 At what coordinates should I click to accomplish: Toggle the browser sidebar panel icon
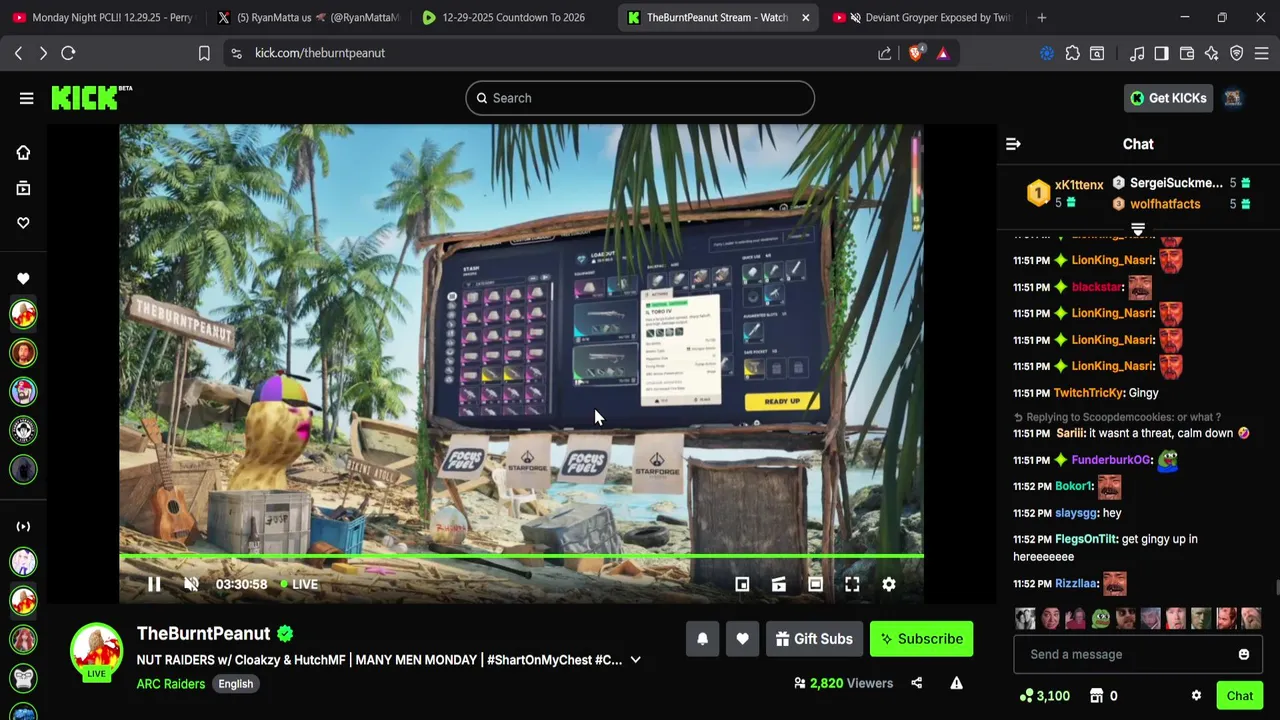(1162, 53)
